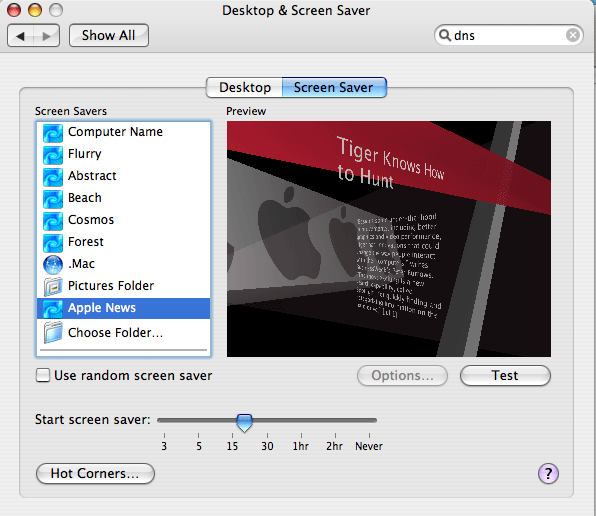Click the Pictures Folder icon

click(53, 286)
